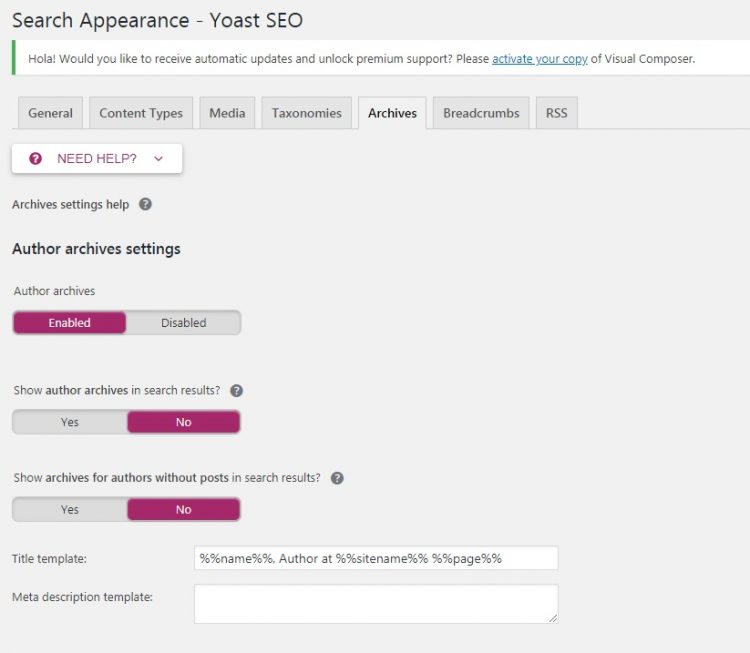
Task: Set Author archives to Enabled
Action: point(69,322)
